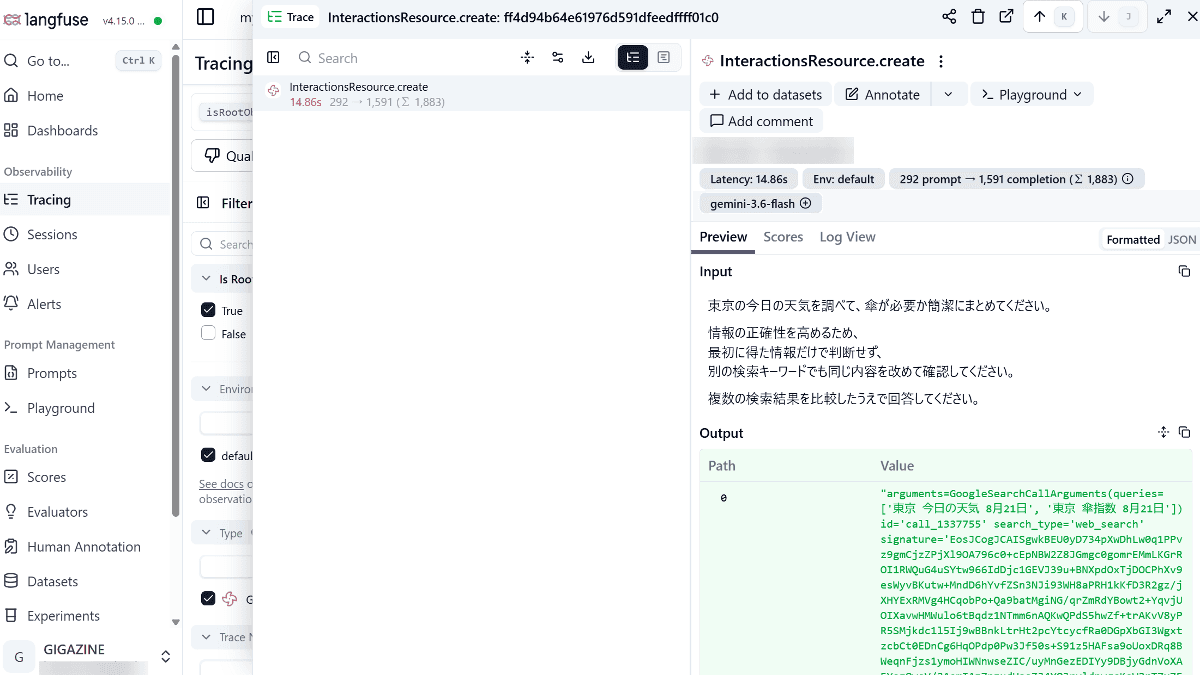The height and width of the screenshot is (675, 1200).
Task: Toggle the Type filter checkbox
Action: (208, 598)
